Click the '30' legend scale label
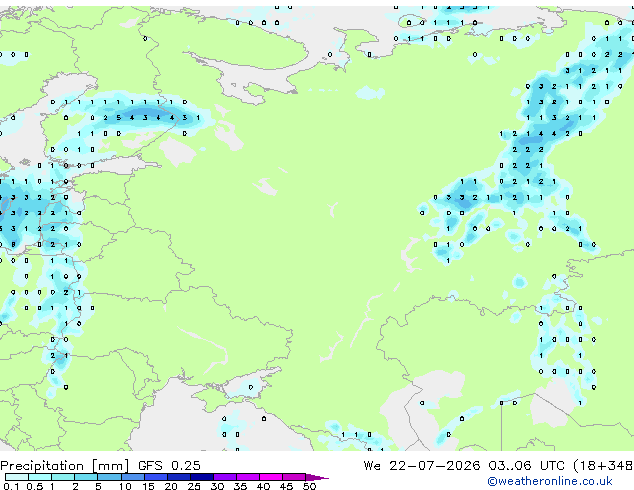Viewport: 634px width, 490px height. [218, 486]
